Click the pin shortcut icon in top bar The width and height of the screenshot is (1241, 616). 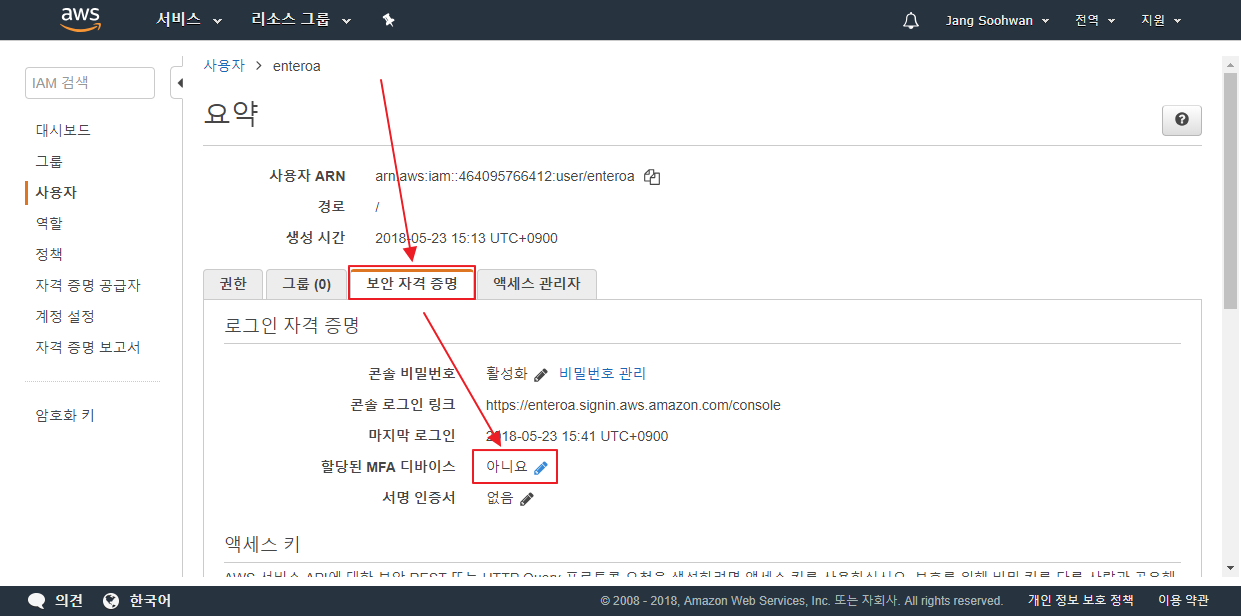pos(388,20)
